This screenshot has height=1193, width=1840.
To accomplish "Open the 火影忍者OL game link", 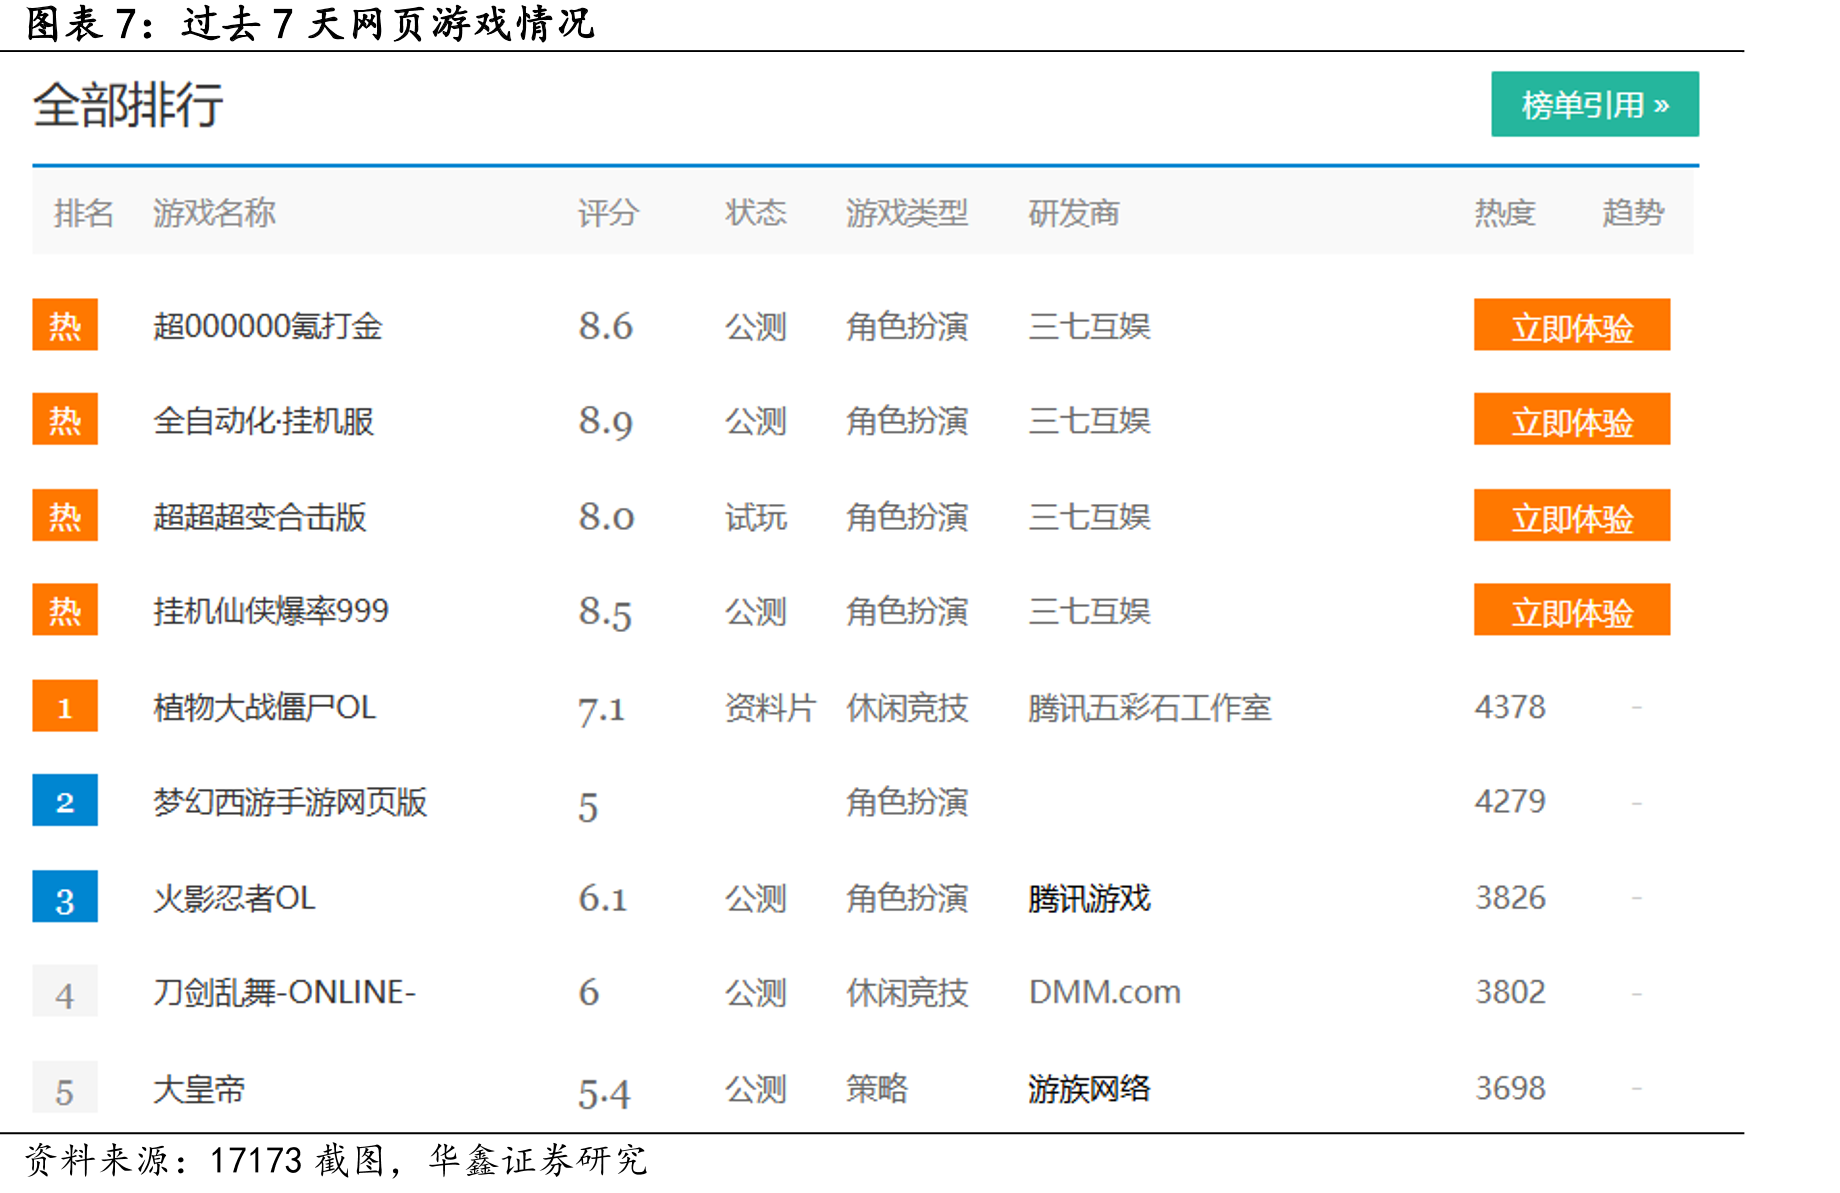I will click(234, 898).
